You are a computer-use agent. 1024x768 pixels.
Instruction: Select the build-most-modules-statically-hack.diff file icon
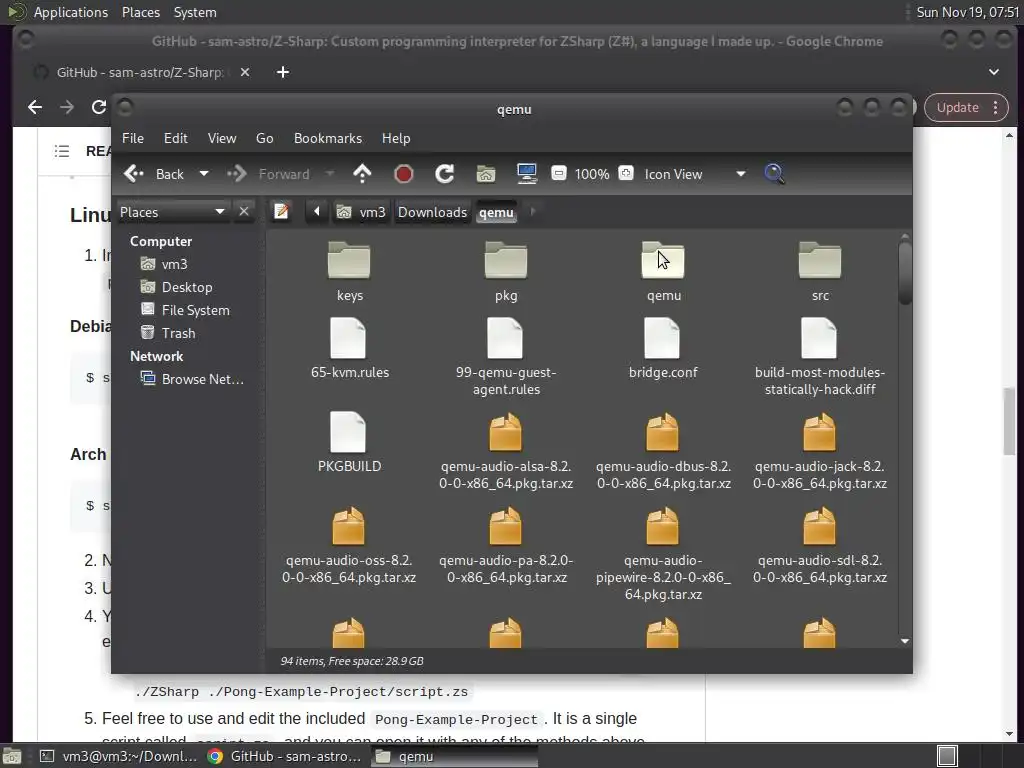(x=819, y=338)
